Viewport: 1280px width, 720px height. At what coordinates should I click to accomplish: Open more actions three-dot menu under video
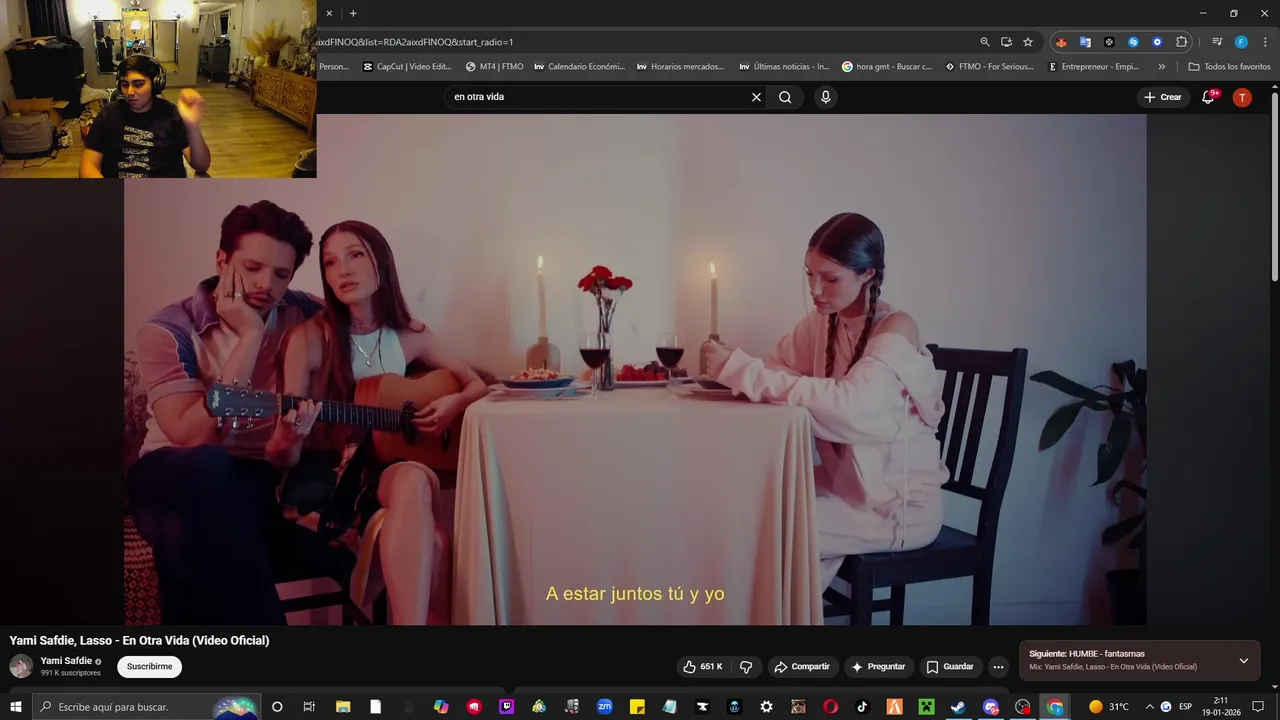click(x=998, y=667)
